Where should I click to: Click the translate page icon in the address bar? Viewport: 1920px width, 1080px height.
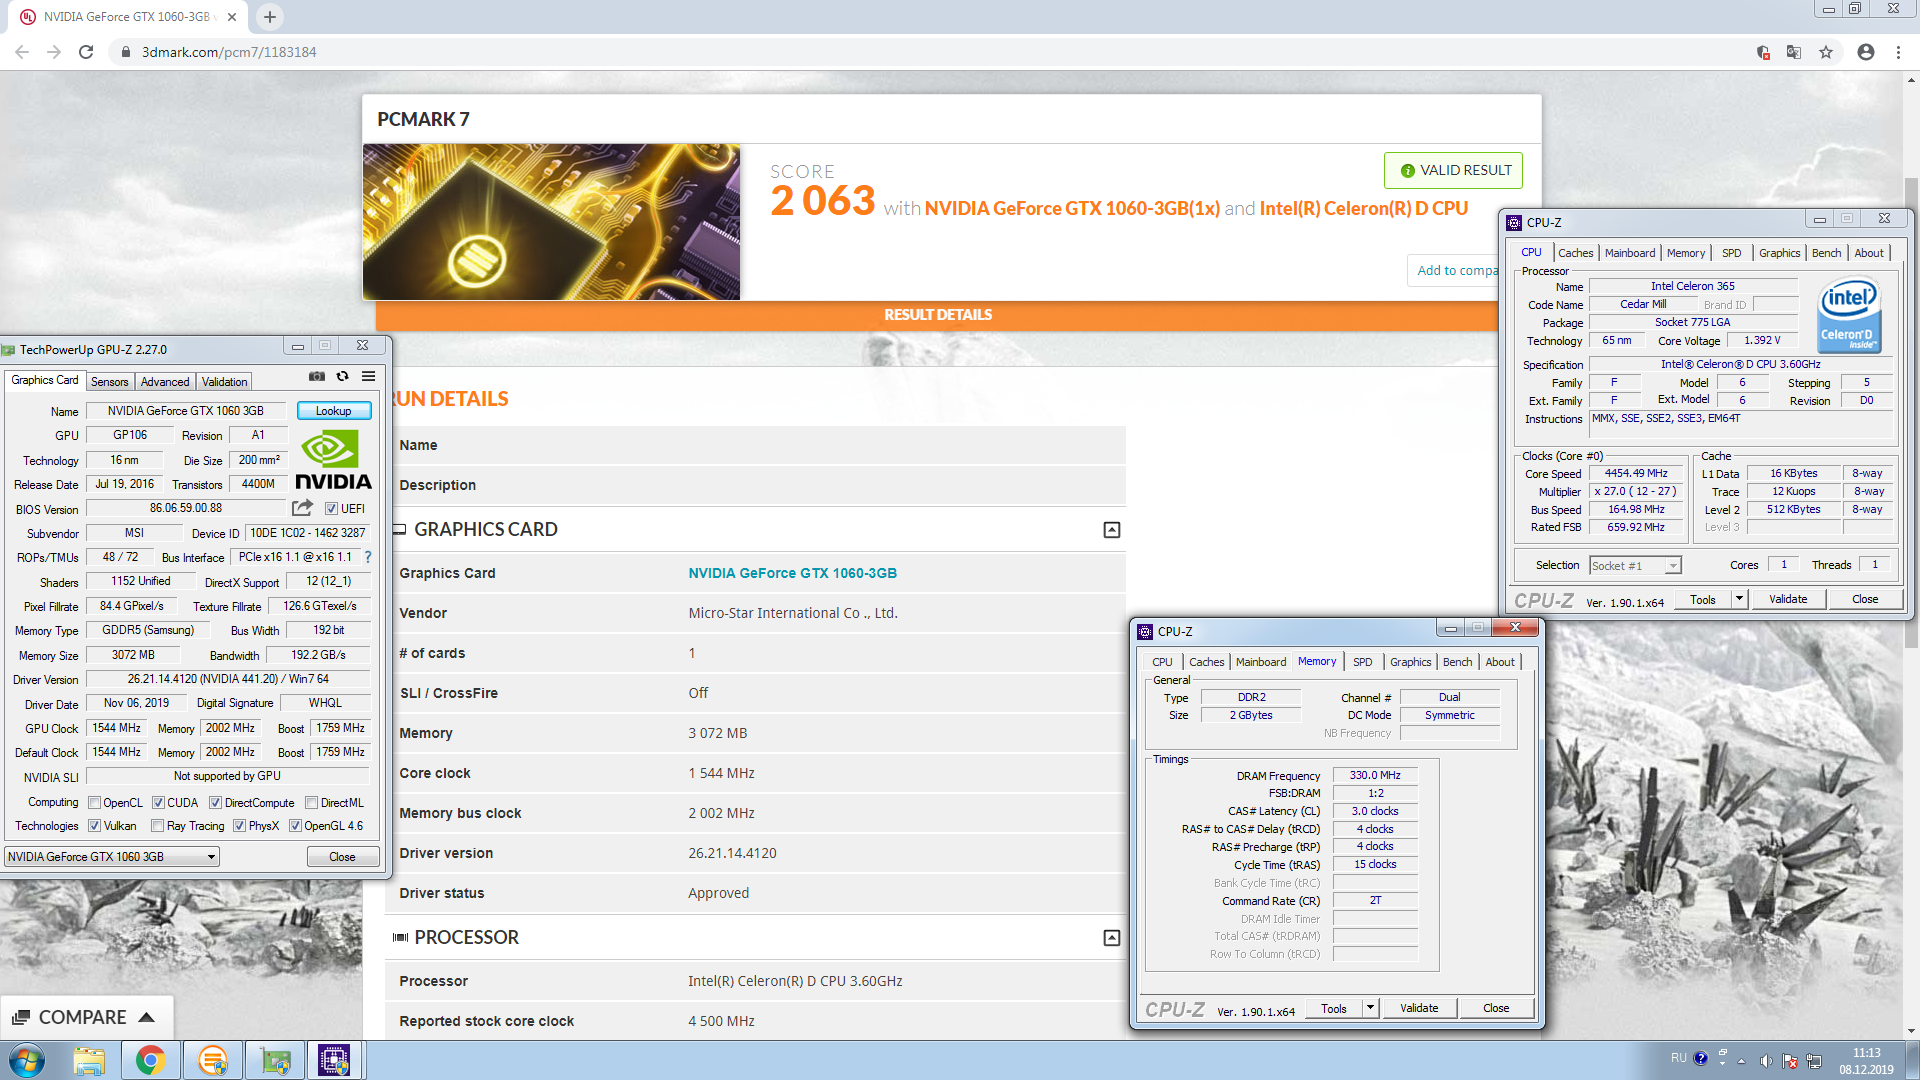1794,52
